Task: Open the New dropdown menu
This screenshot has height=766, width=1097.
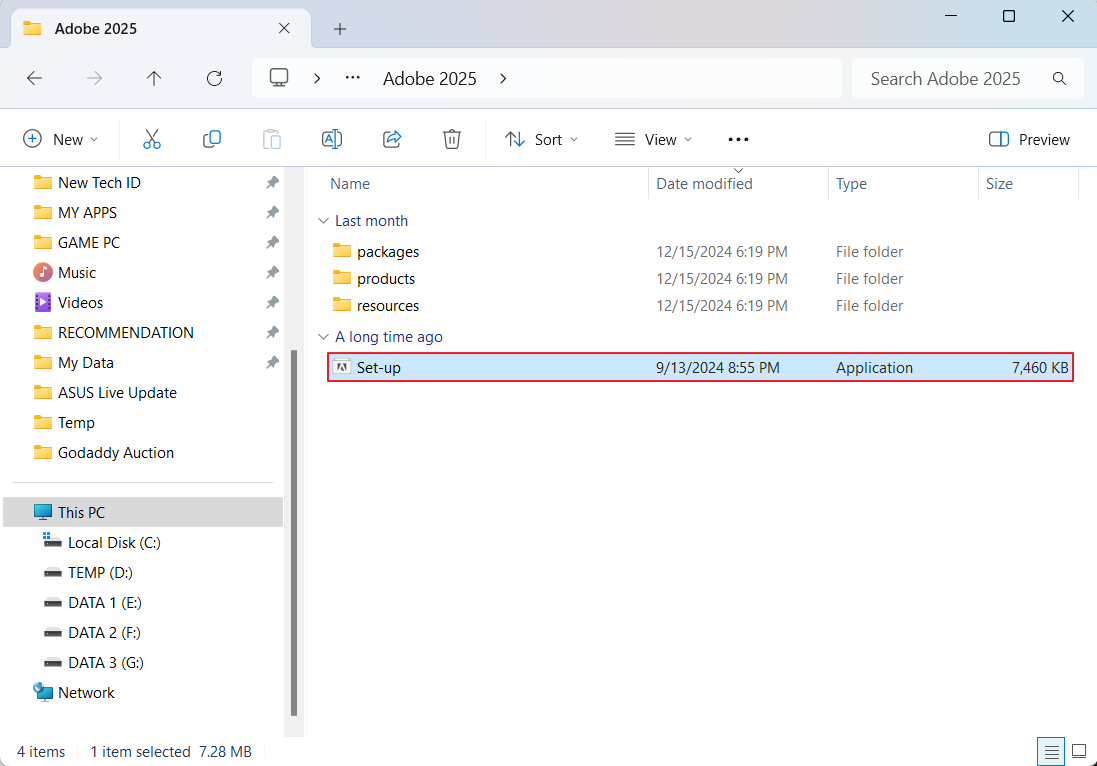Action: coord(61,139)
